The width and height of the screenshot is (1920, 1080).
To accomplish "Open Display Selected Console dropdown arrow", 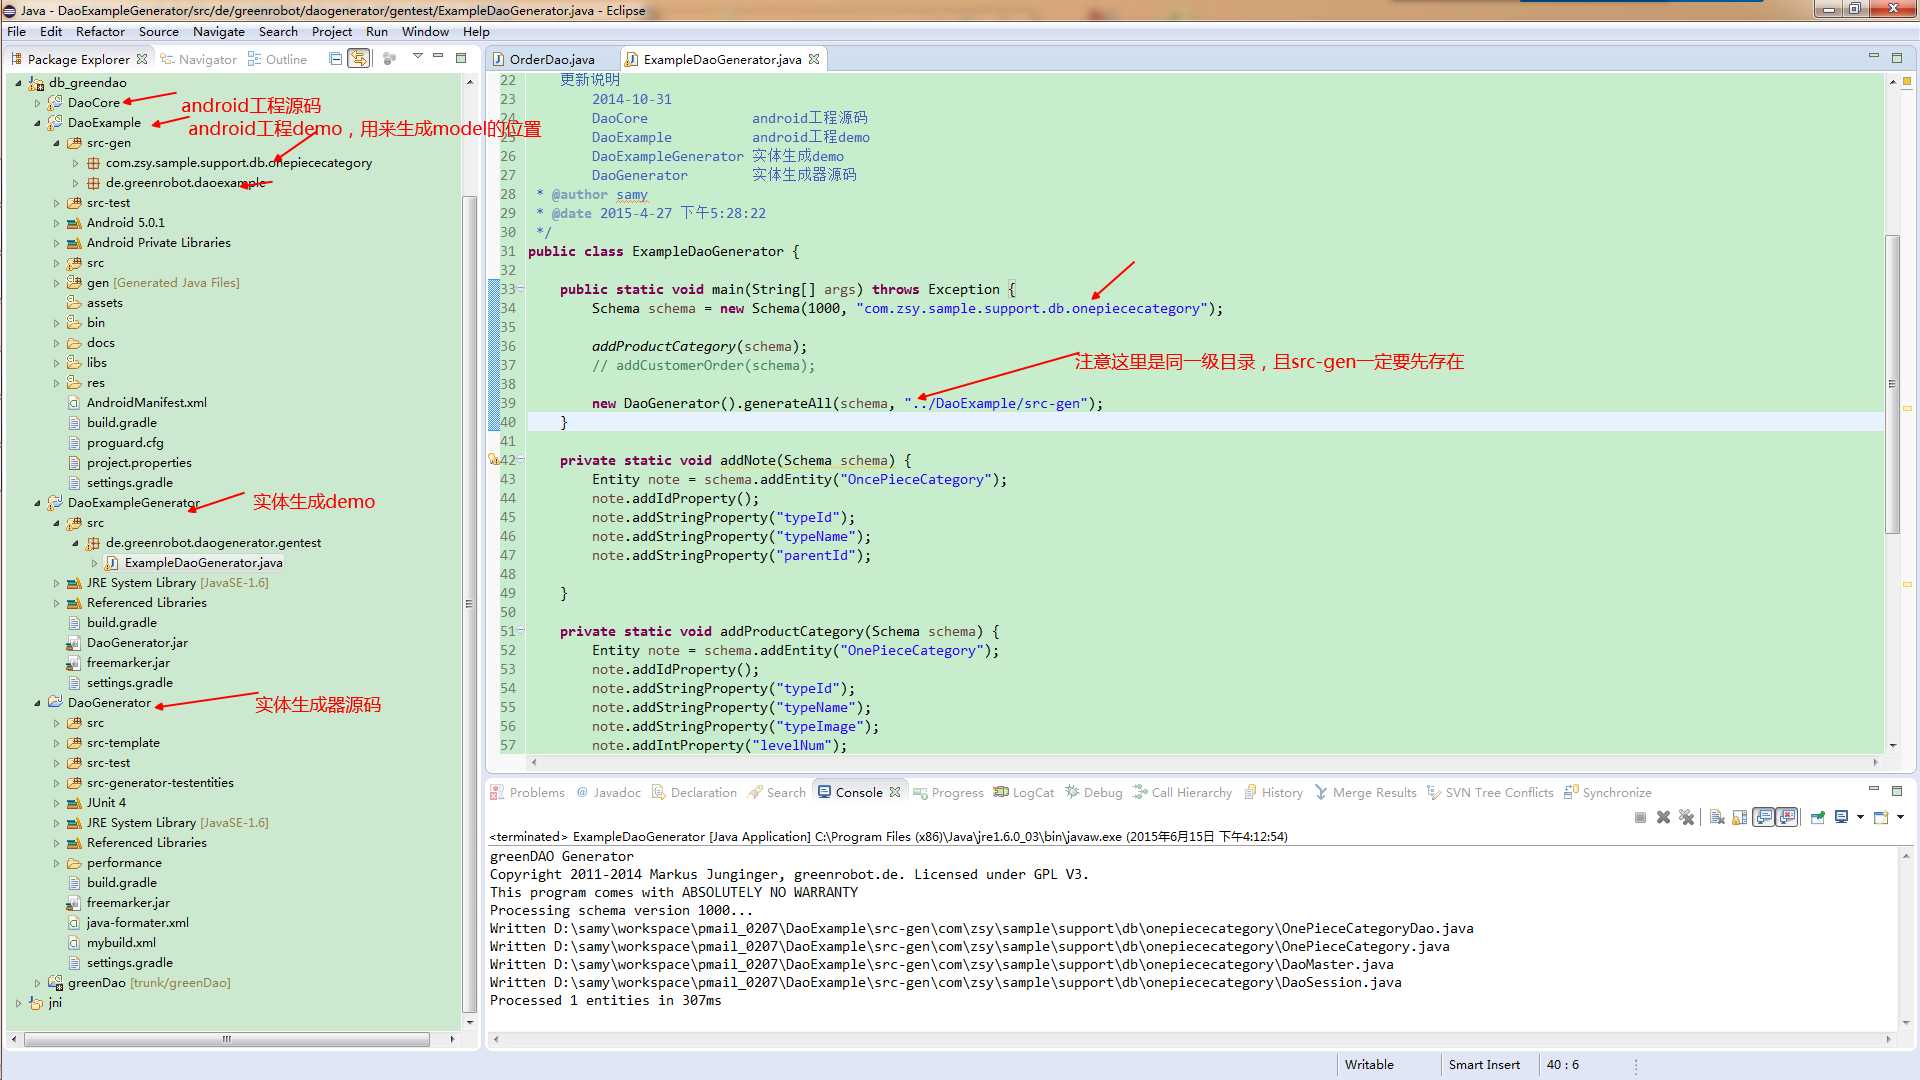I will [x=1860, y=818].
